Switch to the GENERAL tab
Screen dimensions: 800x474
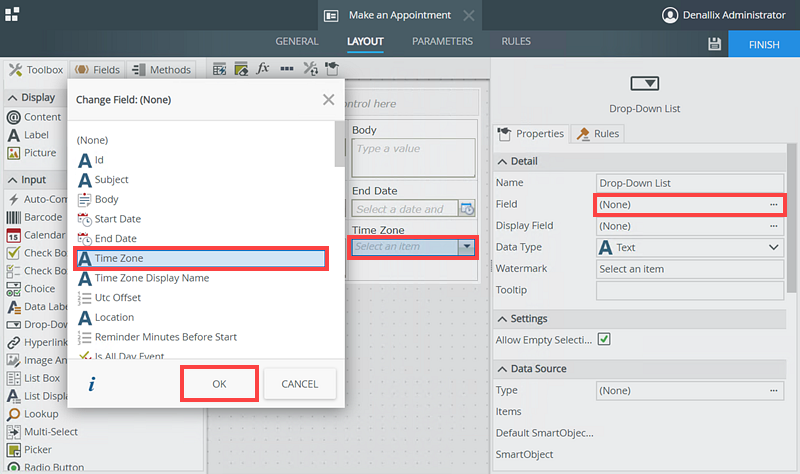pyautogui.click(x=297, y=41)
